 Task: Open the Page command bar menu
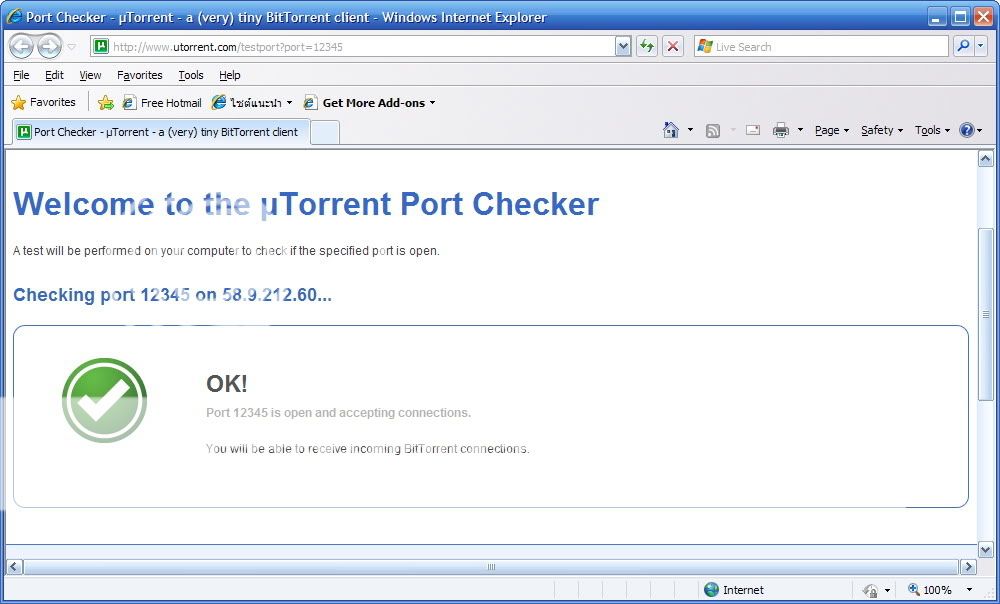pyautogui.click(x=832, y=130)
